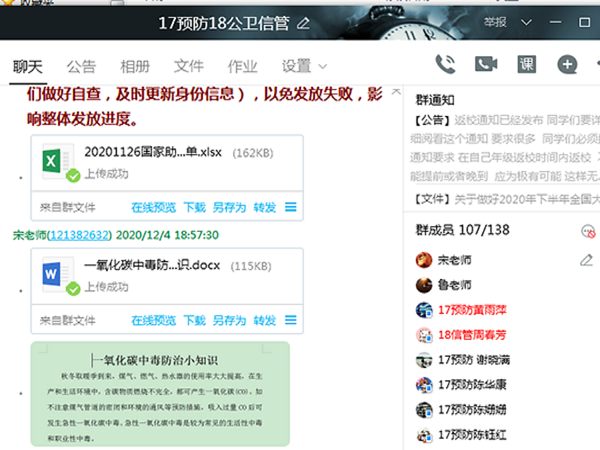Click edit pencil icon next to 宋老师

point(587,259)
